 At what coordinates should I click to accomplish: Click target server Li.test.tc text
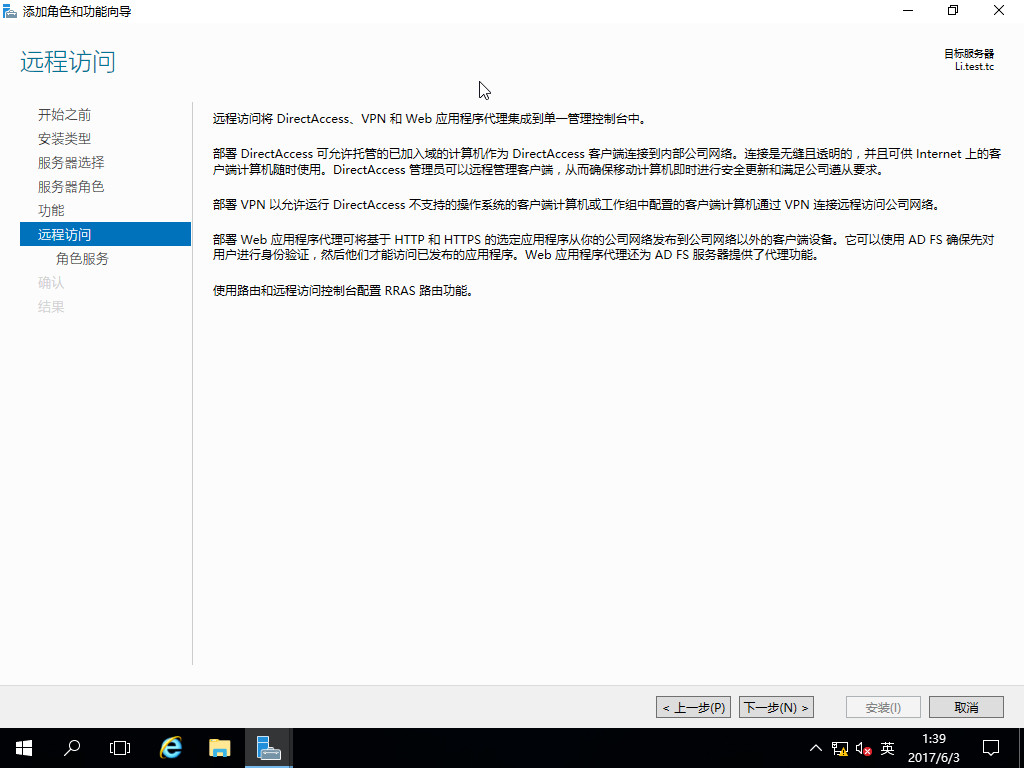[x=974, y=67]
